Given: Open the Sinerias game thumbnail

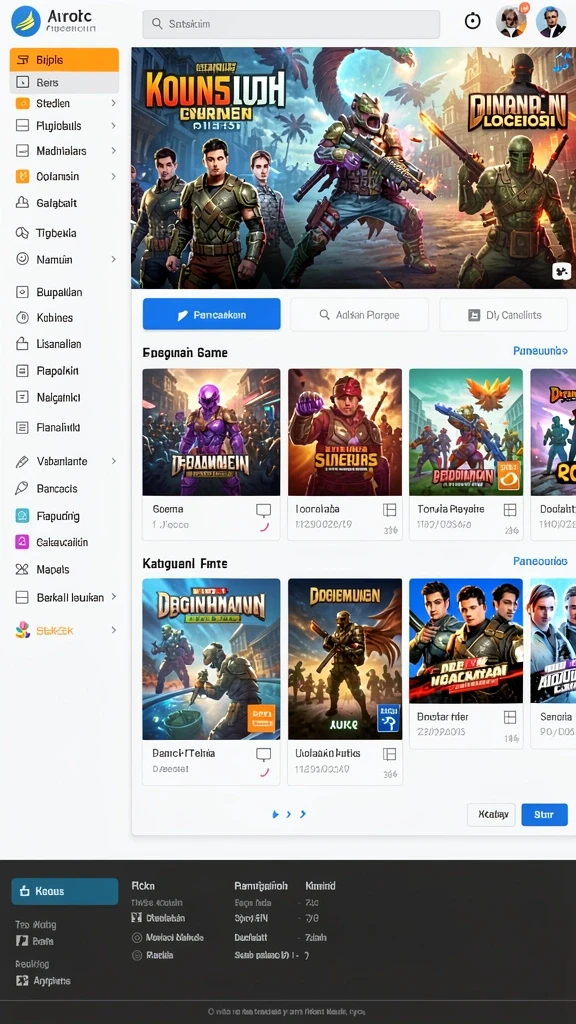Looking at the screenshot, I should tap(345, 432).
